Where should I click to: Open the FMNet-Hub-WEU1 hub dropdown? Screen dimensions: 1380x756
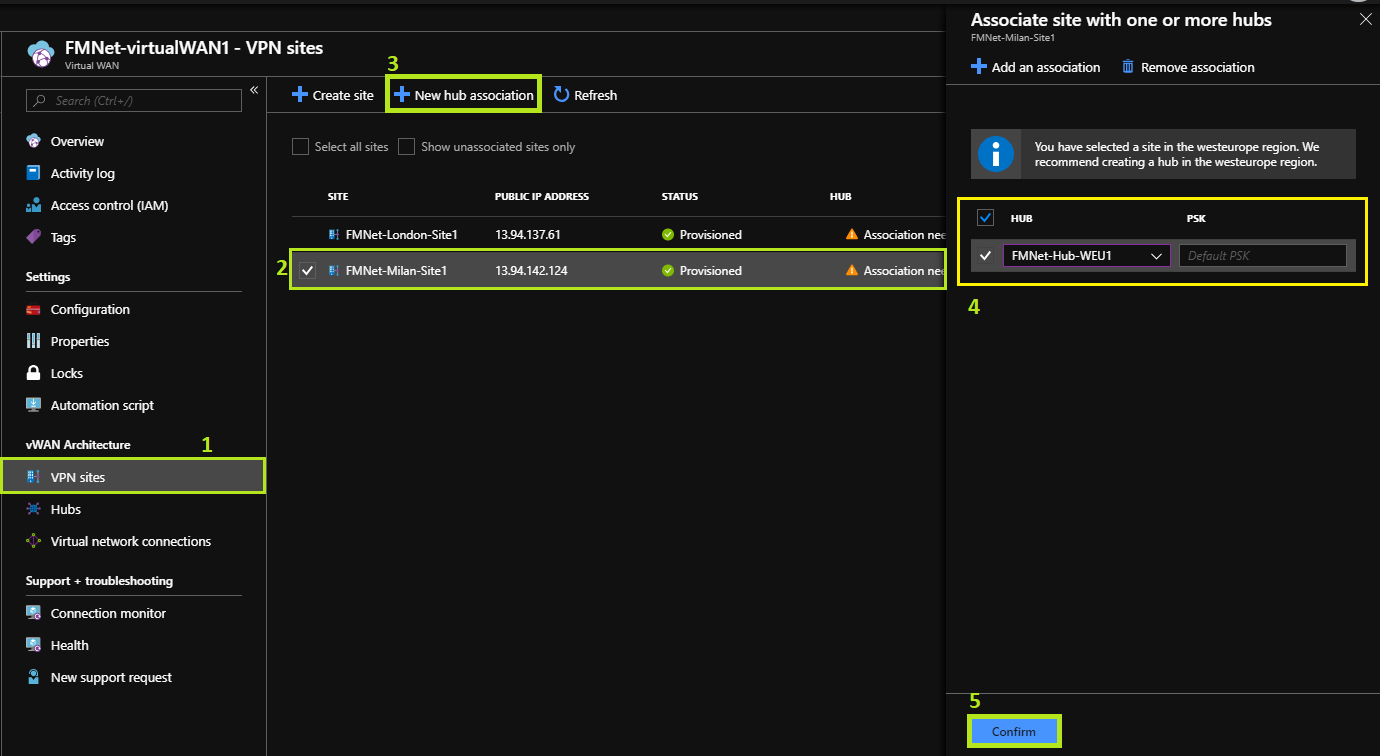pyautogui.click(x=1087, y=256)
